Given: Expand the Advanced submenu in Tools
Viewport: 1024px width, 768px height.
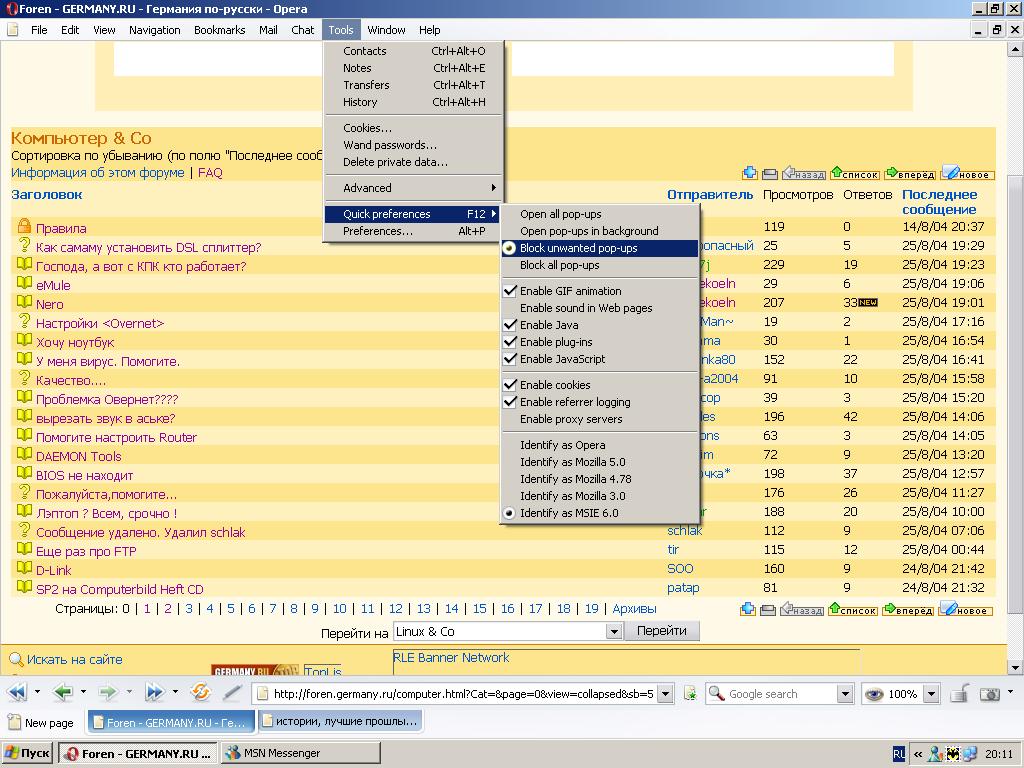Looking at the screenshot, I should coord(413,188).
